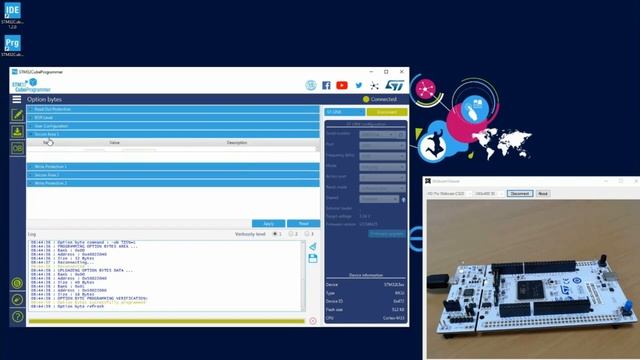640x360 pixels.
Task: Open the Mode dropdown
Action: (x=382, y=167)
